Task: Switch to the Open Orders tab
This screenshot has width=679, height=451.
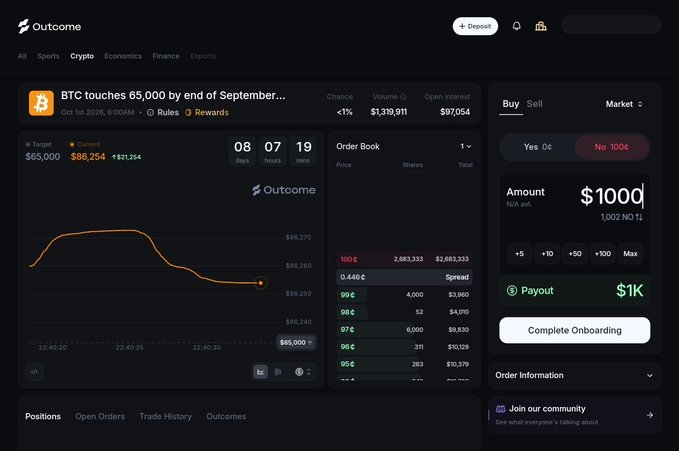Action: 100,416
